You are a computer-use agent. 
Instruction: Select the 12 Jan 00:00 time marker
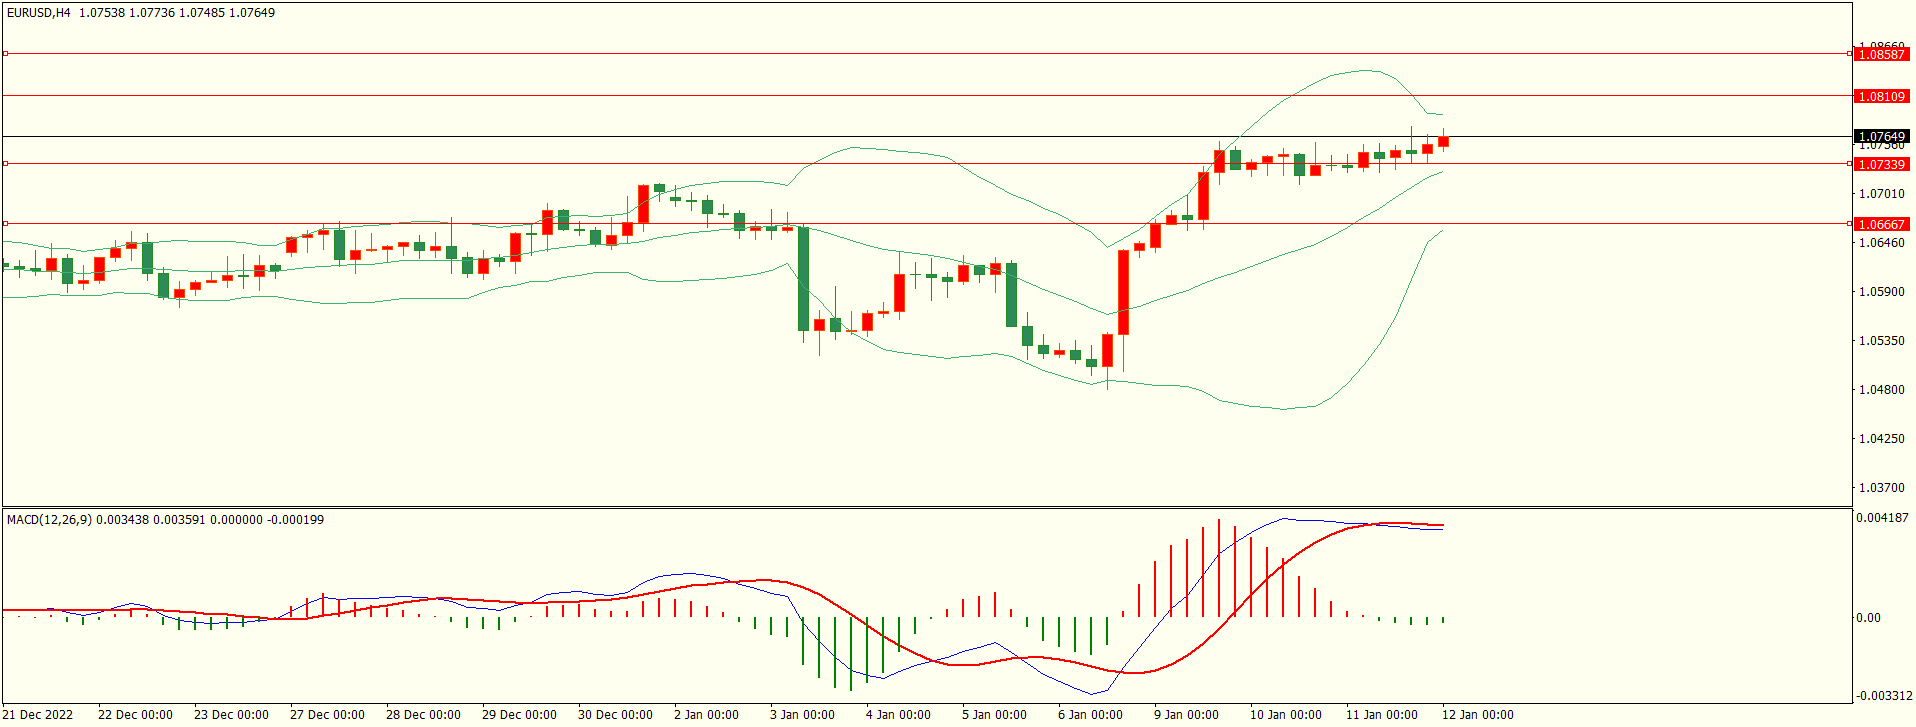1477,715
